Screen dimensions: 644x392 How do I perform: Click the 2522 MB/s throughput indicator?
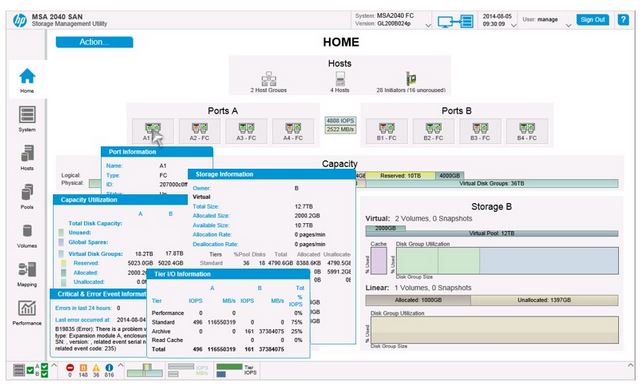340,129
